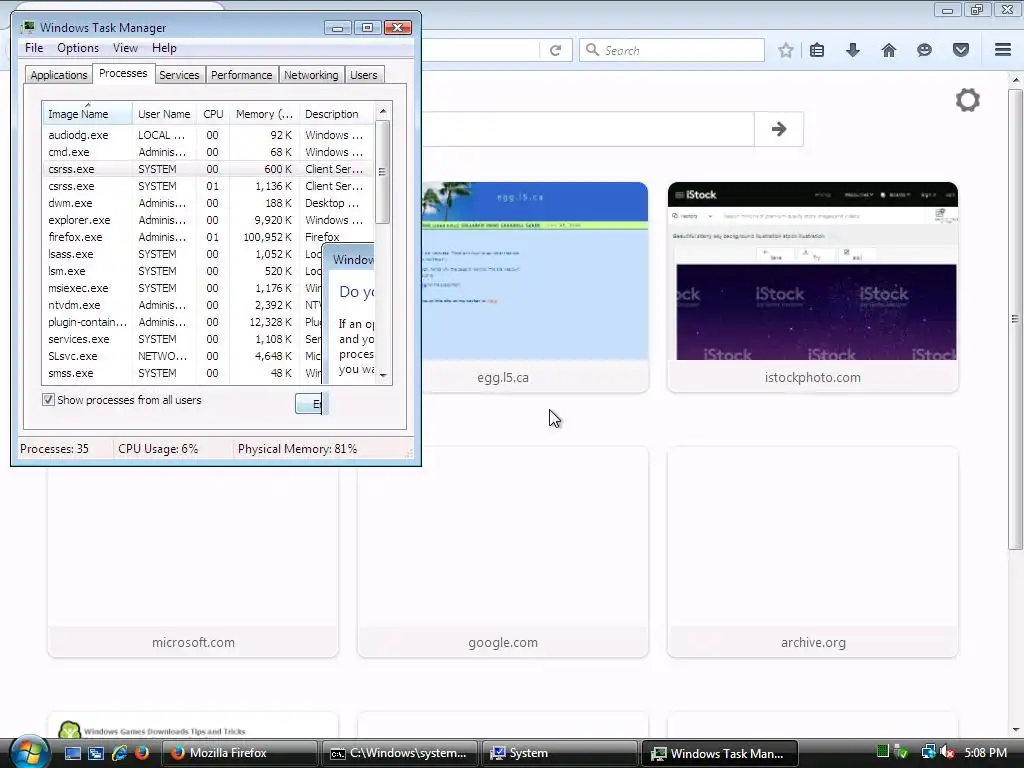Focus the Firefox Search box
This screenshot has width=1024, height=768.
(672, 50)
